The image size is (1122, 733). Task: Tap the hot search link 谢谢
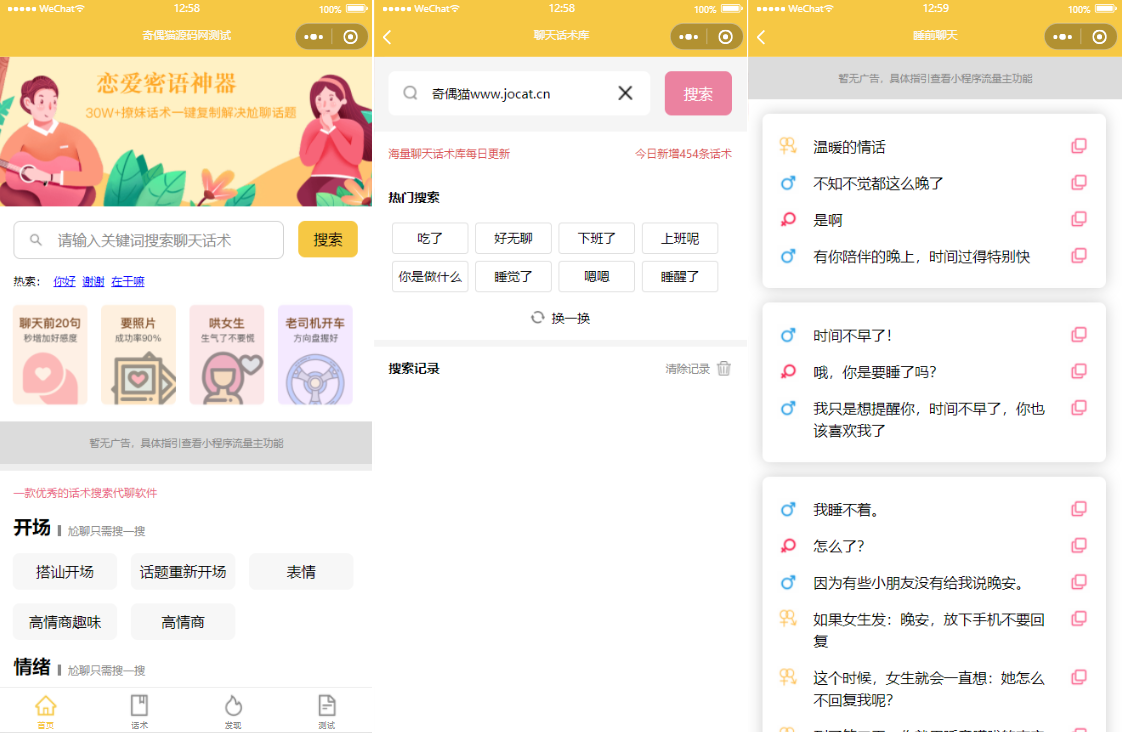pos(93,281)
